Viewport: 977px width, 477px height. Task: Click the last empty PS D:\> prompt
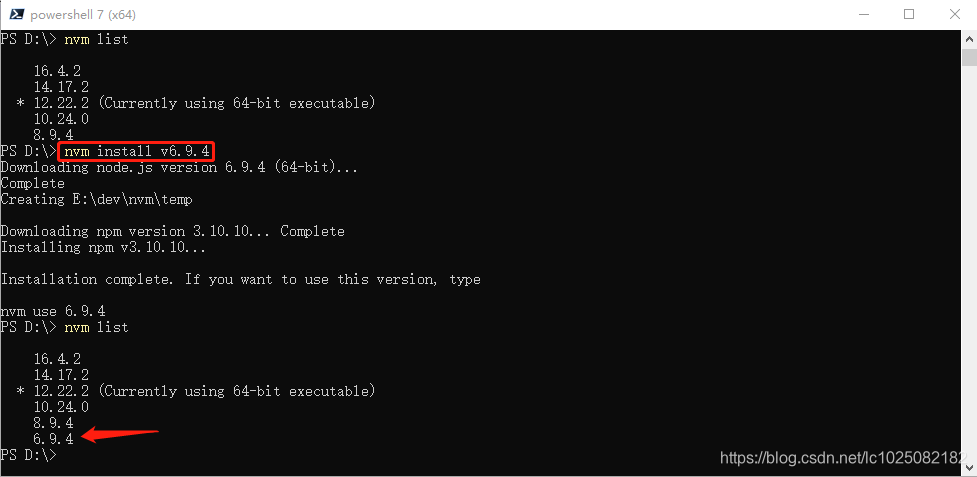pos(28,455)
